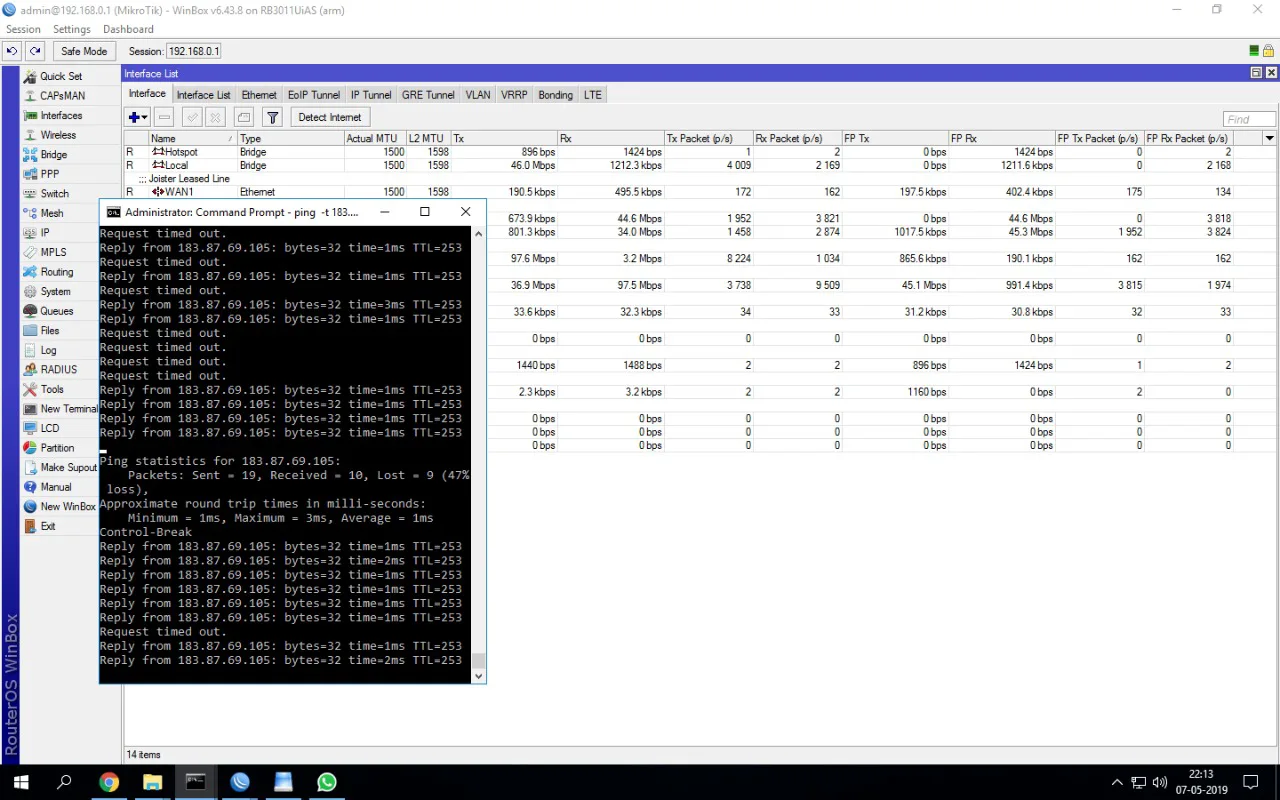Viewport: 1280px width, 800px height.
Task: Select Interfaces in the sidebar
Action: pos(60,115)
